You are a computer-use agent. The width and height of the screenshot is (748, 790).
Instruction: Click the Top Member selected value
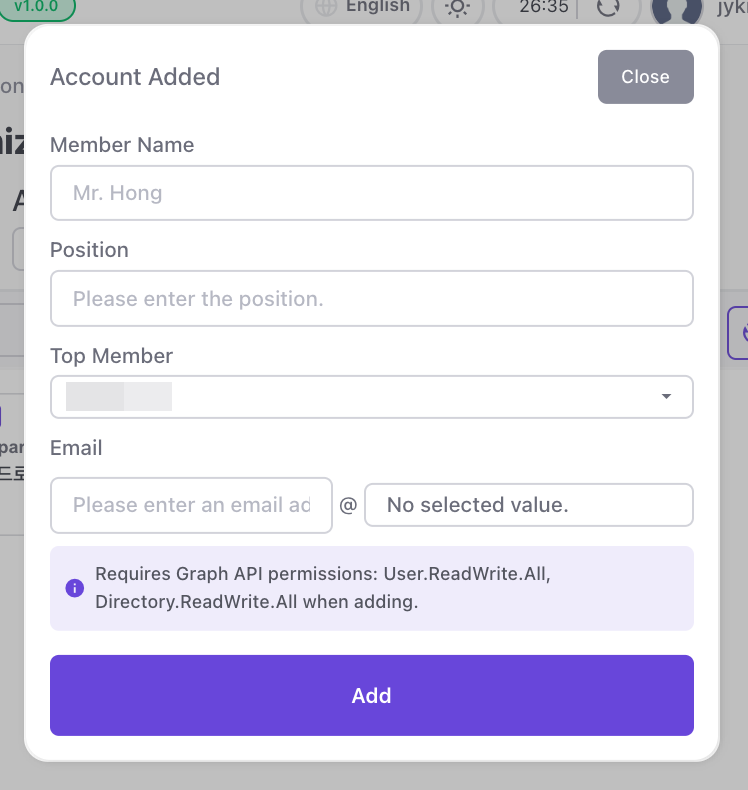[x=119, y=397]
